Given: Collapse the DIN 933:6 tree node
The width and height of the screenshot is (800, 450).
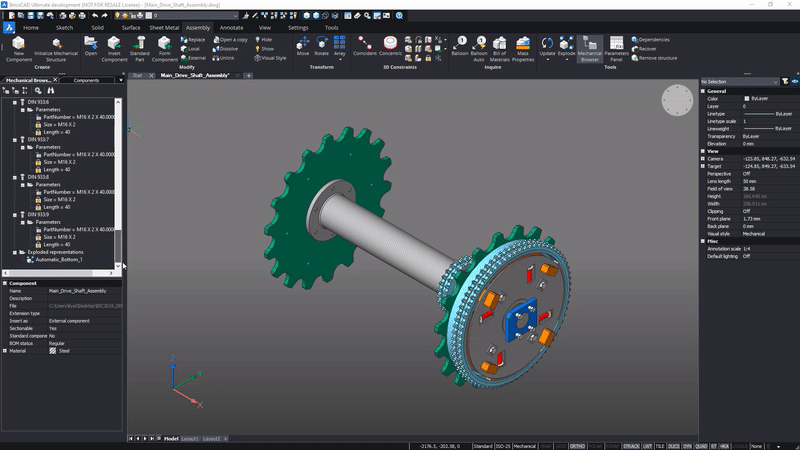Looking at the screenshot, I should pyautogui.click(x=15, y=102).
